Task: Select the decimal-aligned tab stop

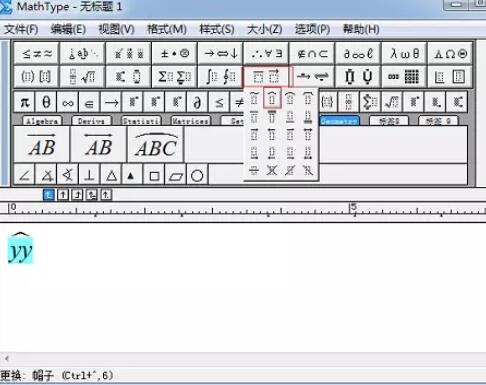Action: click(106, 195)
